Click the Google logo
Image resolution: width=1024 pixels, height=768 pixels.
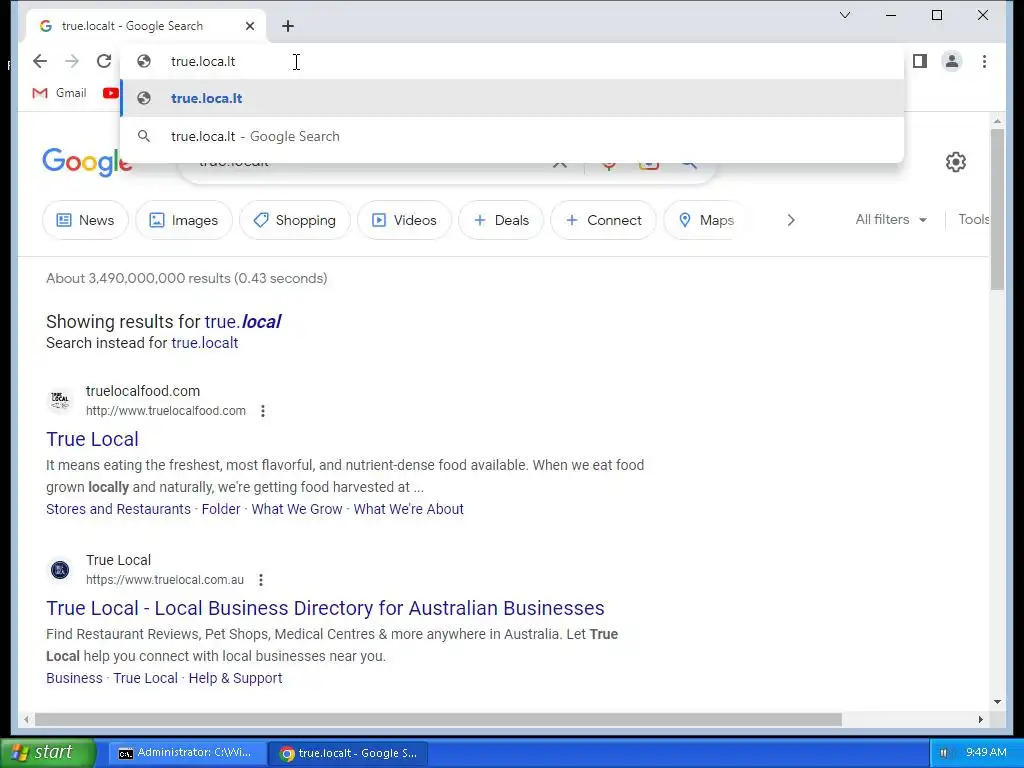point(87,162)
